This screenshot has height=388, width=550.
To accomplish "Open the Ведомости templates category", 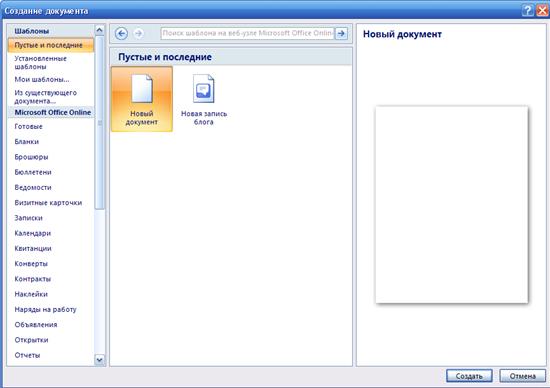I will point(33,188).
